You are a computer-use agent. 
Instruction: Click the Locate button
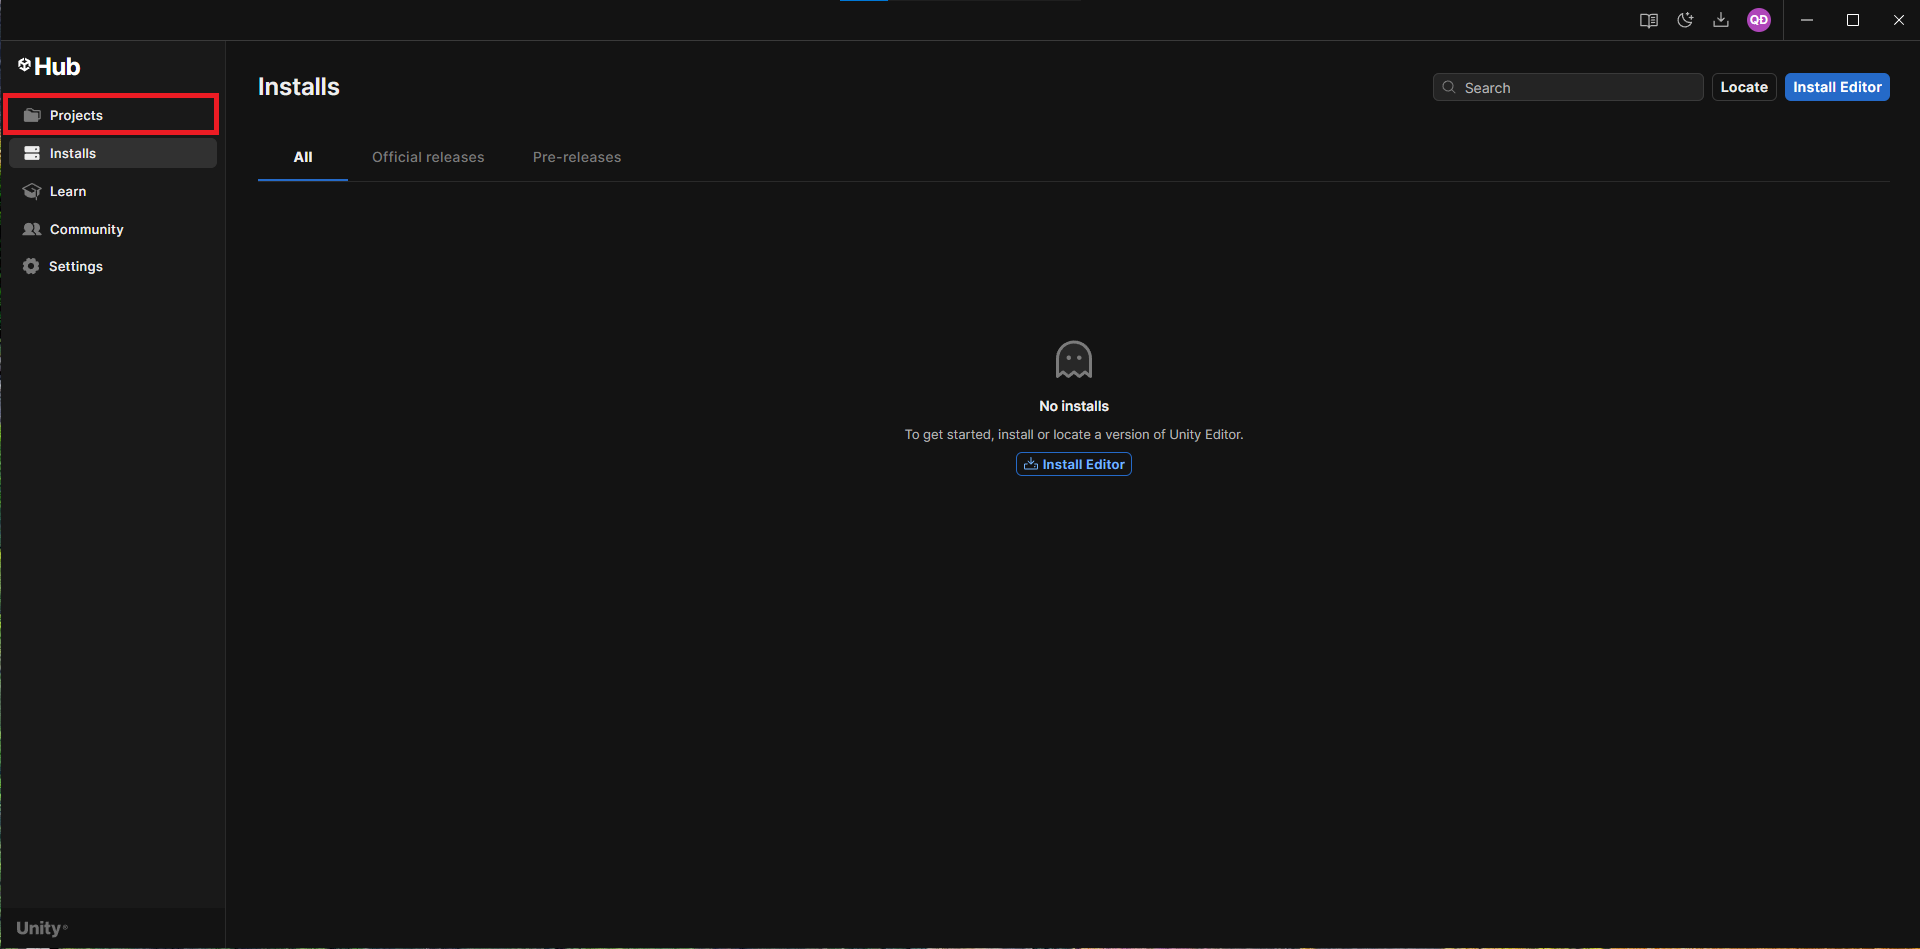click(x=1744, y=87)
